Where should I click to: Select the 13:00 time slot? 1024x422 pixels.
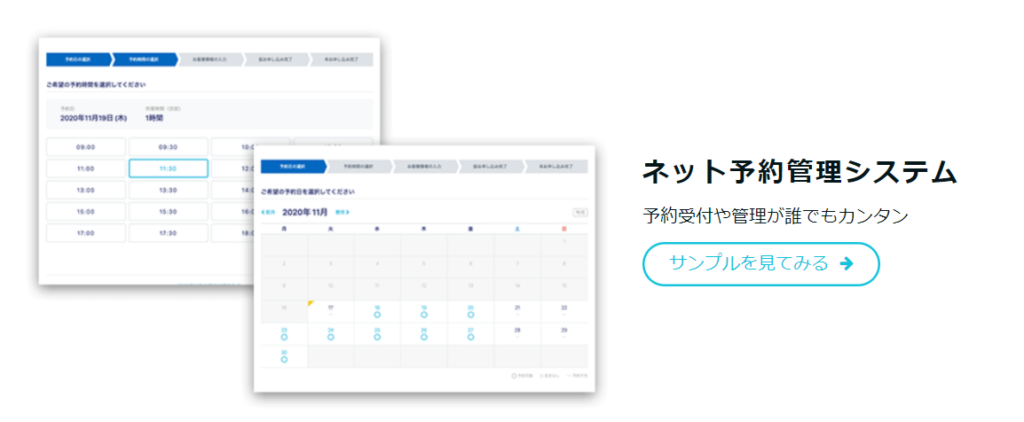pos(86,190)
